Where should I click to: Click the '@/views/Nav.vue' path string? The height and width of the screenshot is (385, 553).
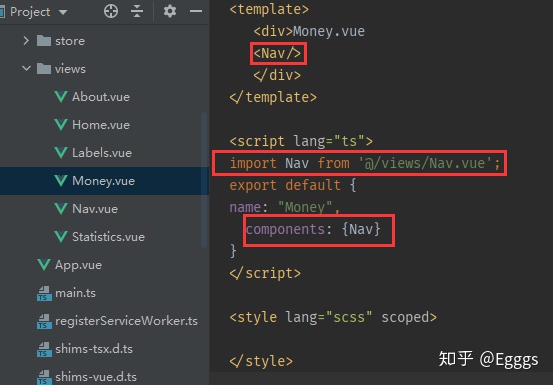tap(425, 163)
